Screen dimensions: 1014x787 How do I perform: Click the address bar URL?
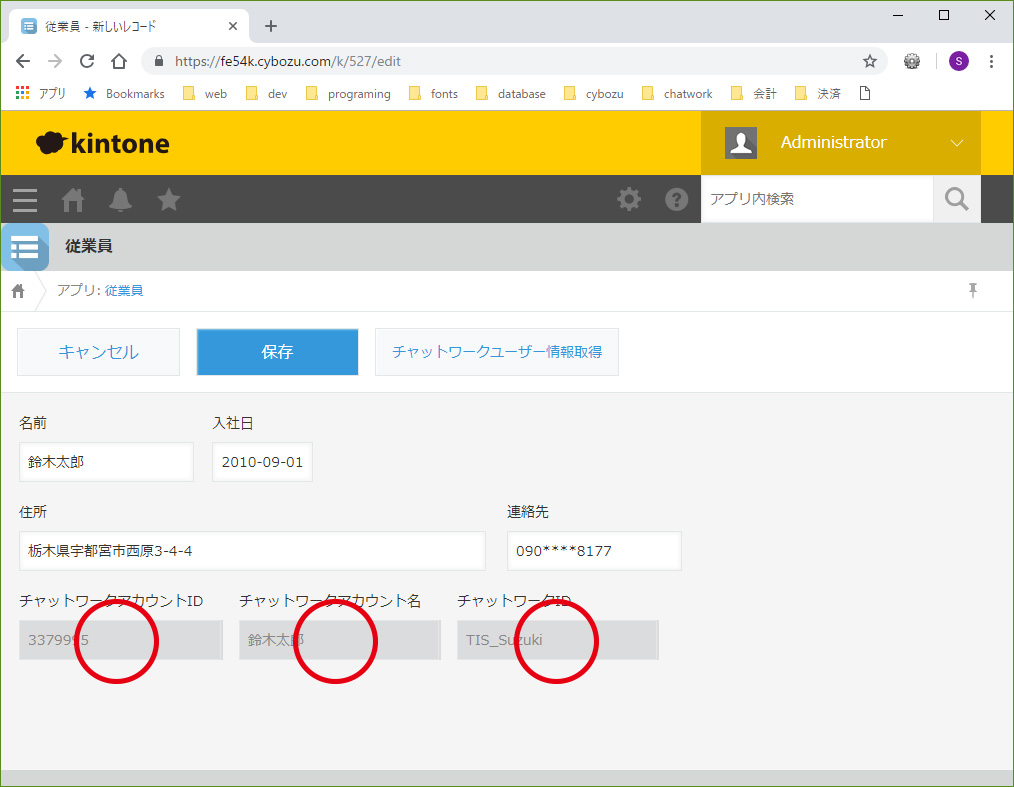[288, 61]
